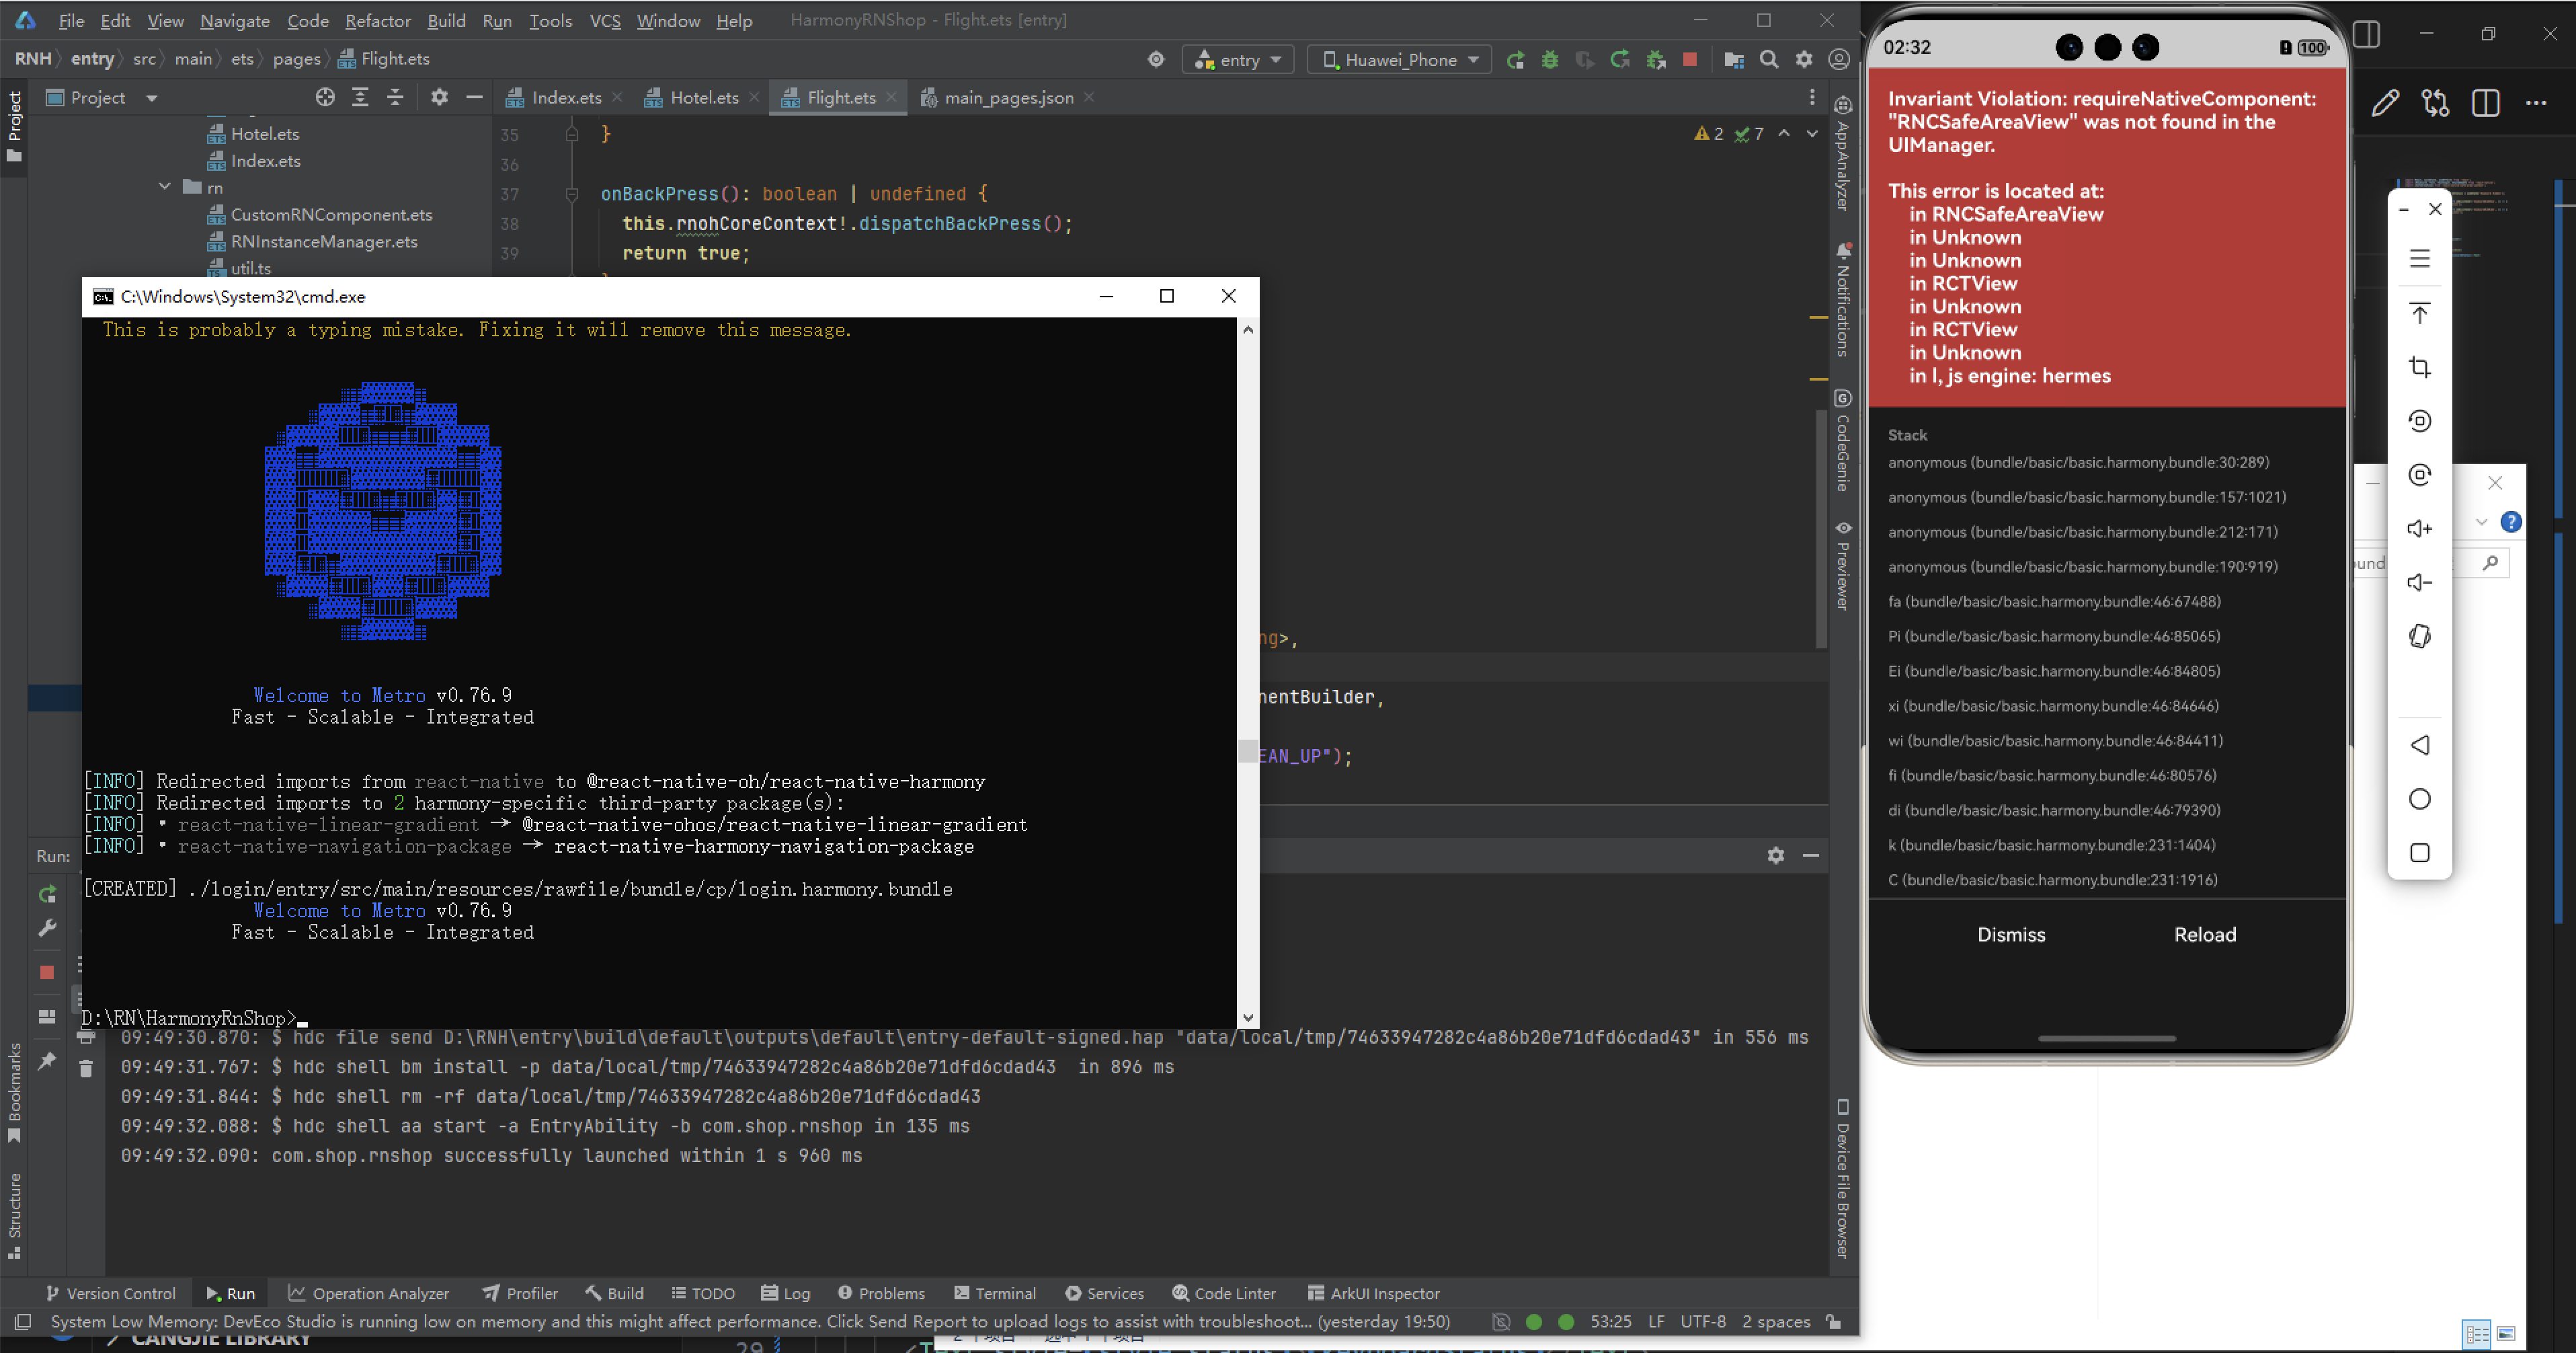The height and width of the screenshot is (1353, 2576).
Task: Collapse the rn folder in project tree
Action: [x=165, y=187]
